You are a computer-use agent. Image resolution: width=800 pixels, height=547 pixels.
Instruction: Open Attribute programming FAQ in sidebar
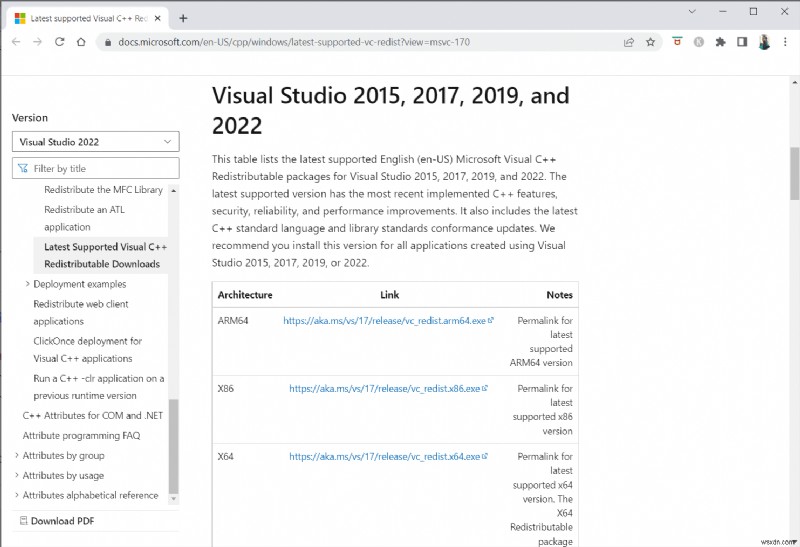point(81,435)
